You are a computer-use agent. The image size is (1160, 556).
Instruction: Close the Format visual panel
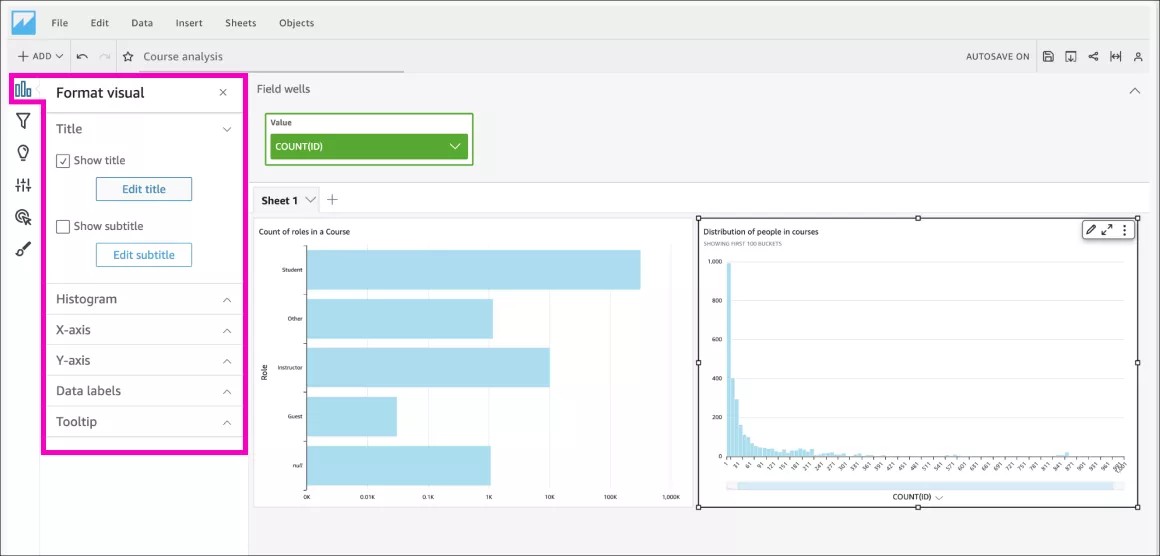click(223, 93)
